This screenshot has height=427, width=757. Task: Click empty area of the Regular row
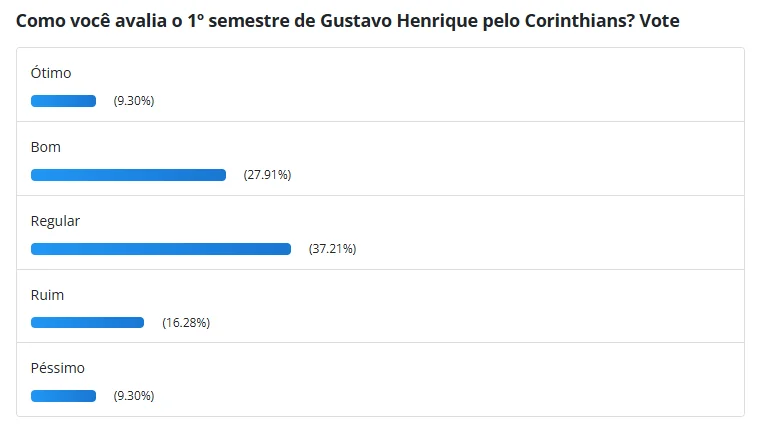tap(531, 233)
